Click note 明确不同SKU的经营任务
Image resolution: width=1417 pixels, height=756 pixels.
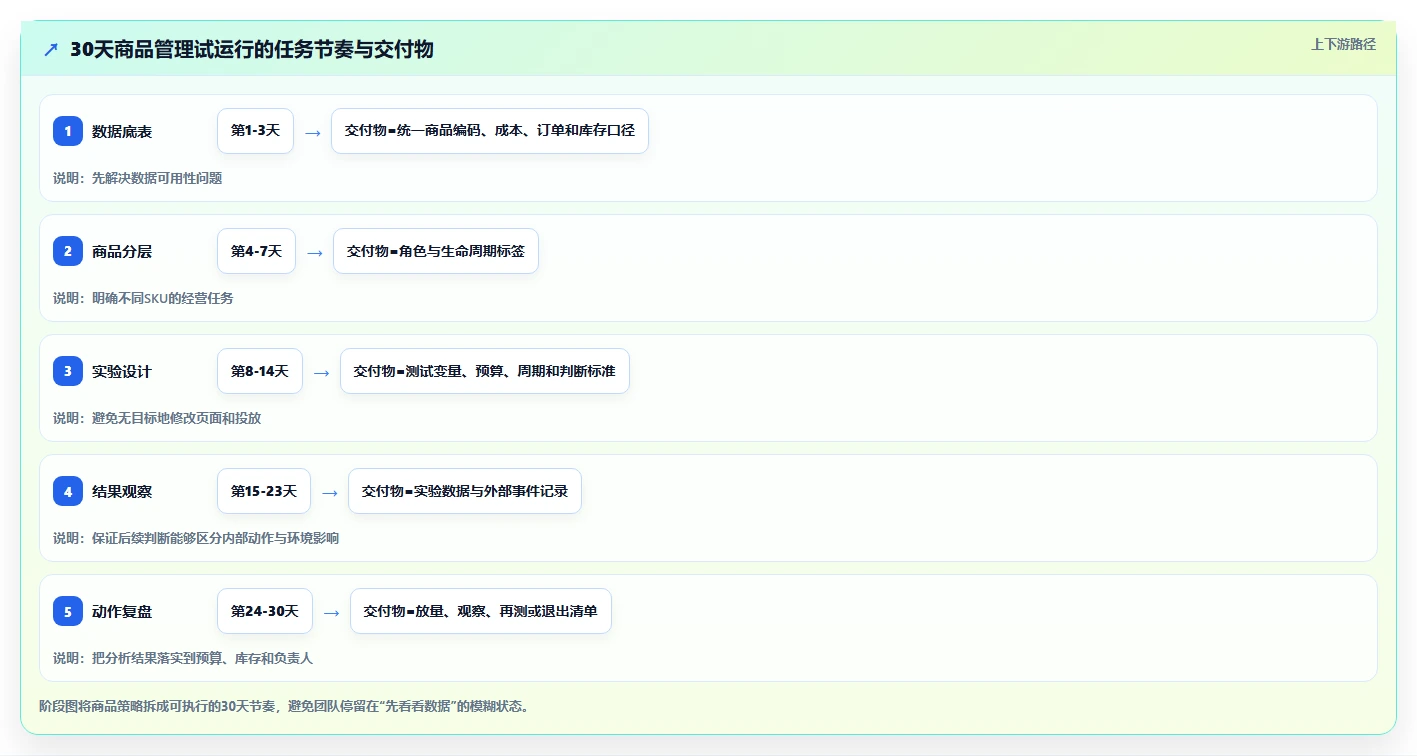[143, 298]
